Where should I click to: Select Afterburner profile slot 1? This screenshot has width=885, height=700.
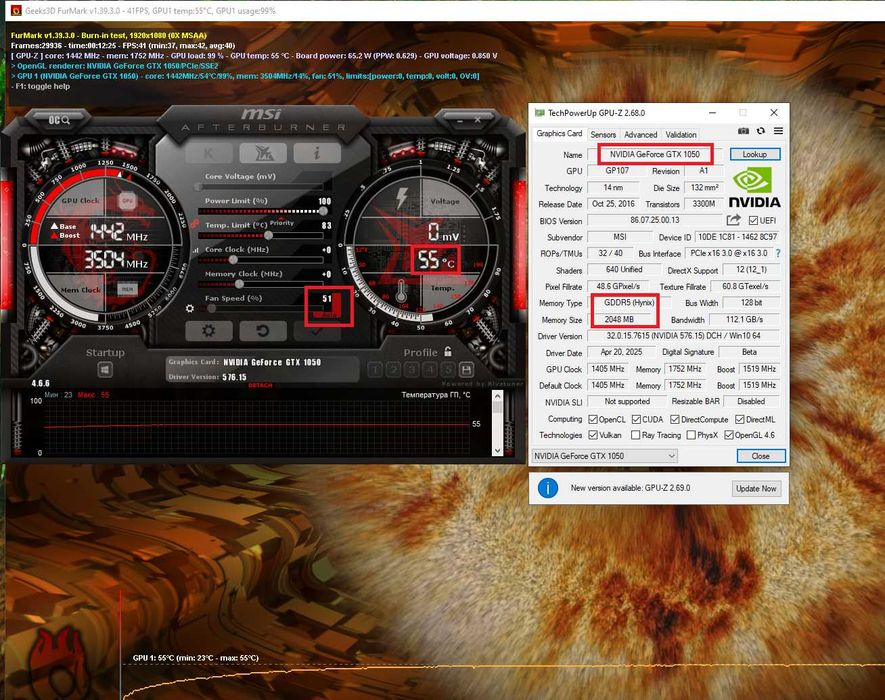pyautogui.click(x=375, y=370)
